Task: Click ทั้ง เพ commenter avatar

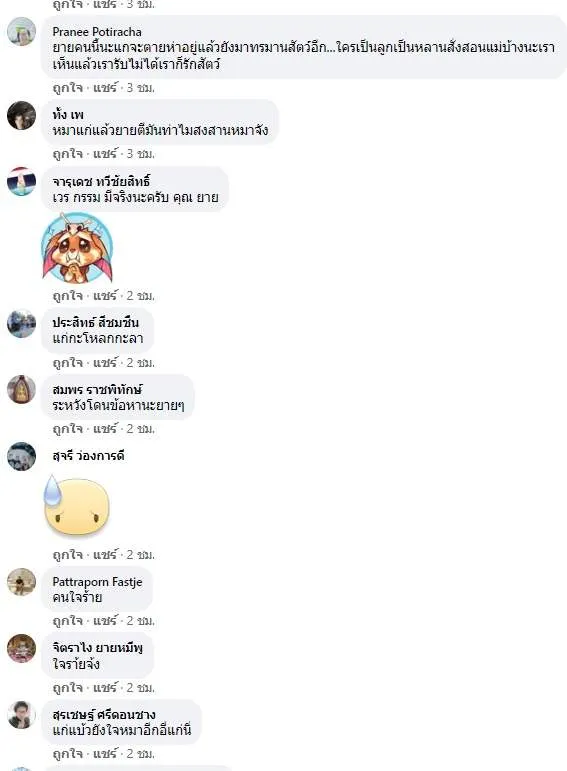Action: [x=21, y=116]
